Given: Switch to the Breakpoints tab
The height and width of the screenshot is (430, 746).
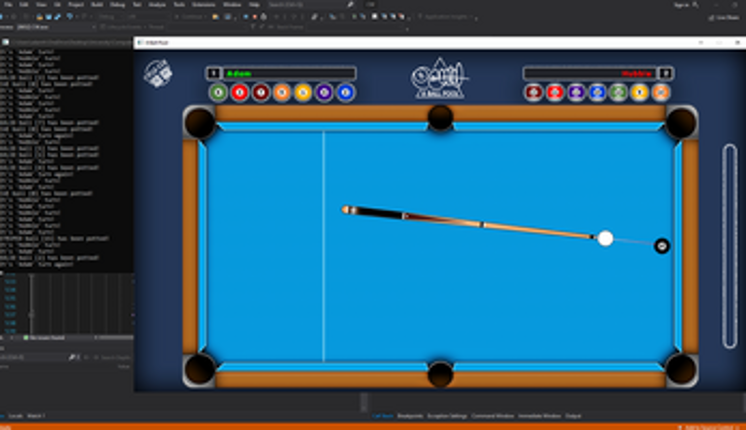Looking at the screenshot, I should click(x=410, y=416).
